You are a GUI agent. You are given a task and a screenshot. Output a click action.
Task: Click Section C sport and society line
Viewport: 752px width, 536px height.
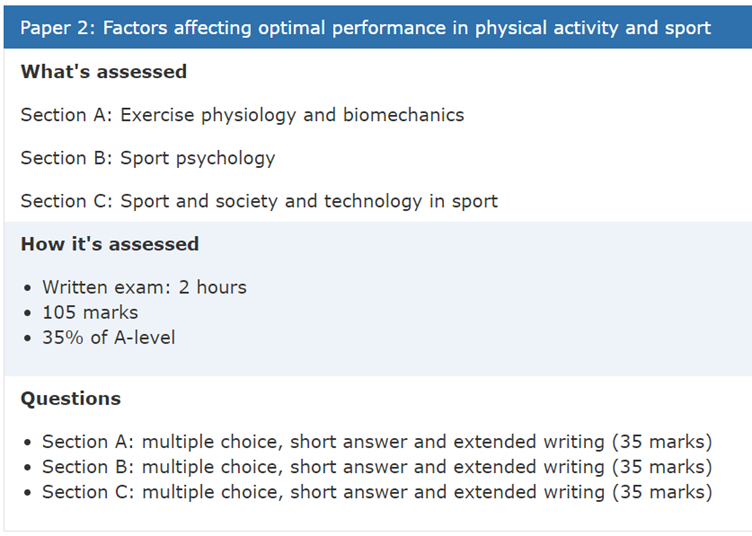(x=259, y=201)
